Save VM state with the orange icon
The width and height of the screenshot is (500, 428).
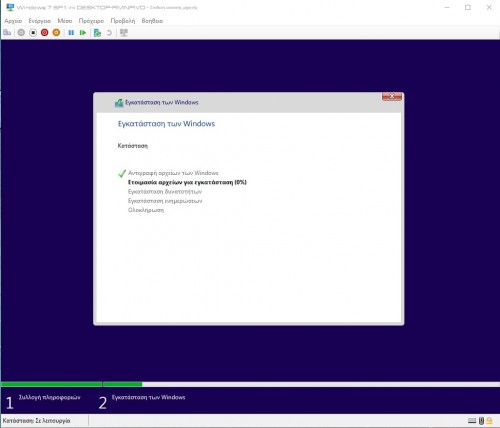pos(56,33)
